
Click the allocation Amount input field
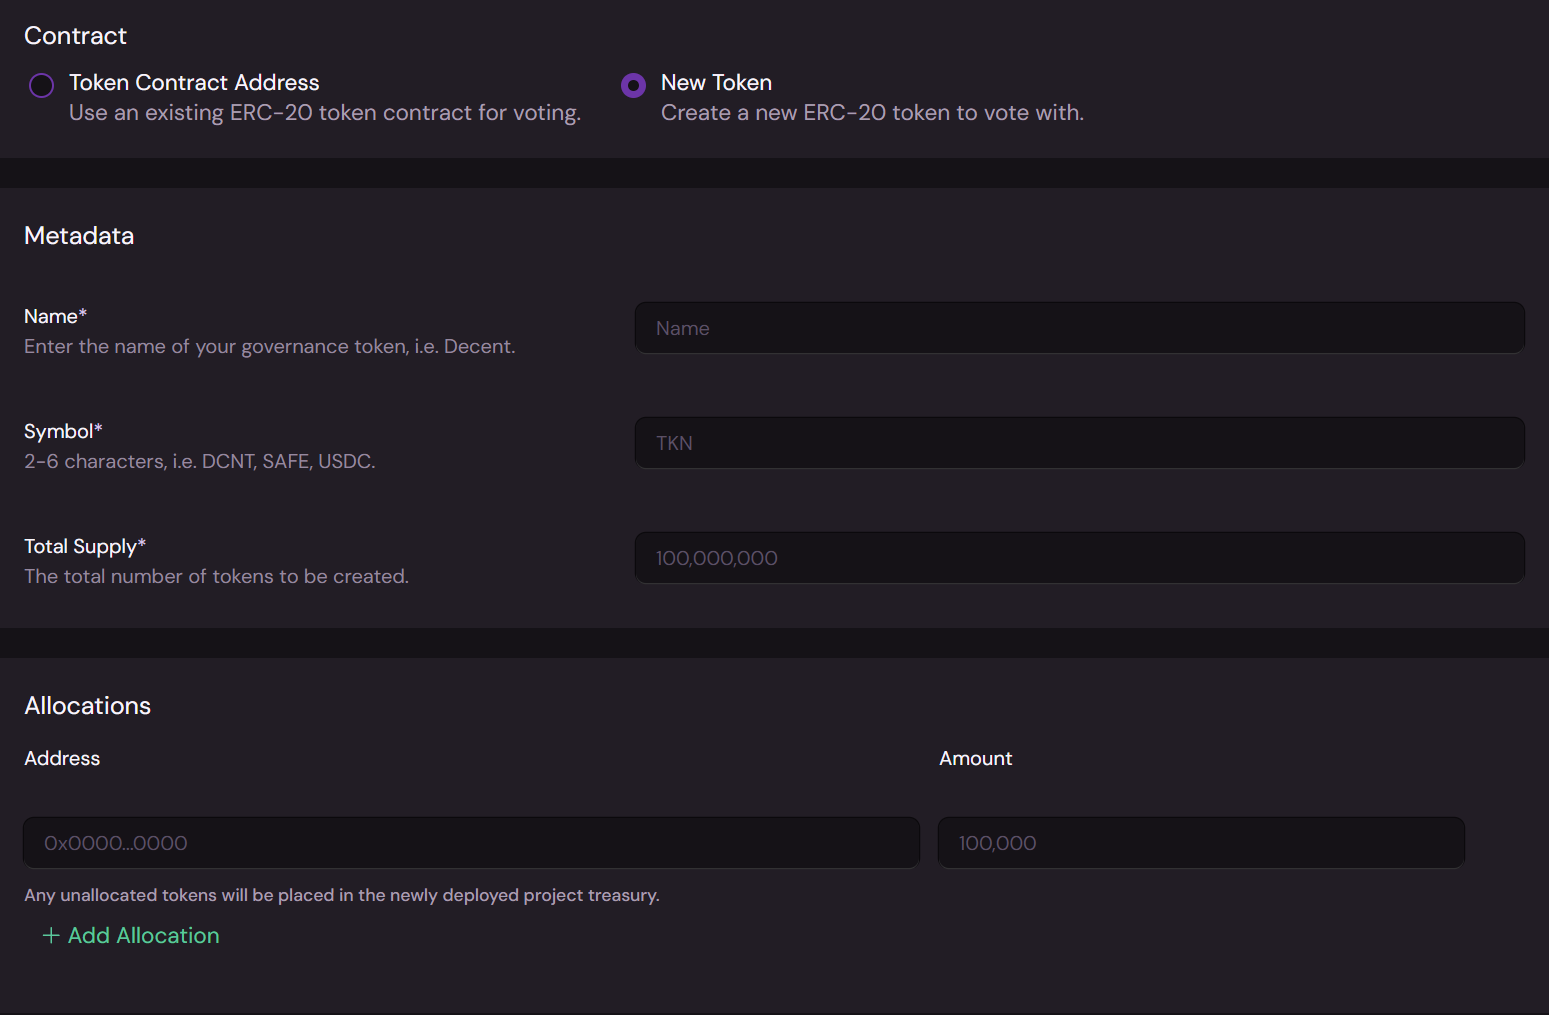coord(1200,843)
